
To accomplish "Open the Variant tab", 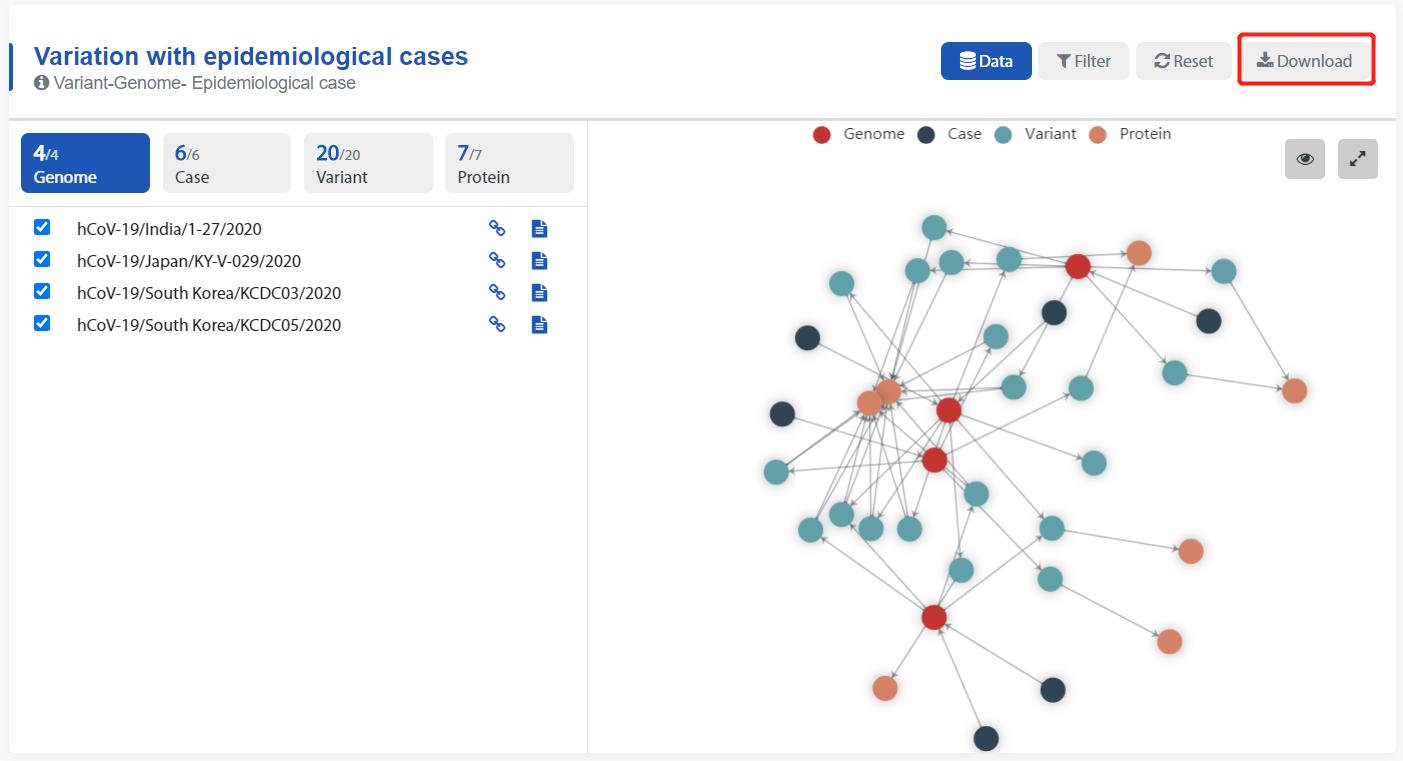I will (368, 163).
